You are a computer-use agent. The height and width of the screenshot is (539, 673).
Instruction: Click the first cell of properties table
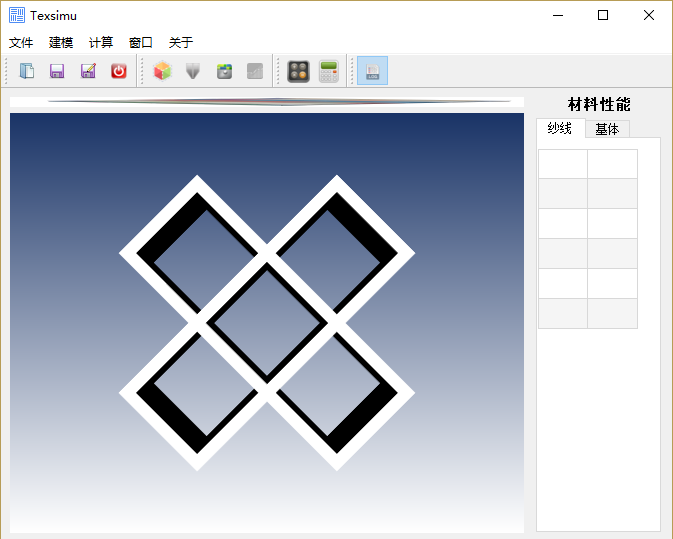[x=563, y=164]
